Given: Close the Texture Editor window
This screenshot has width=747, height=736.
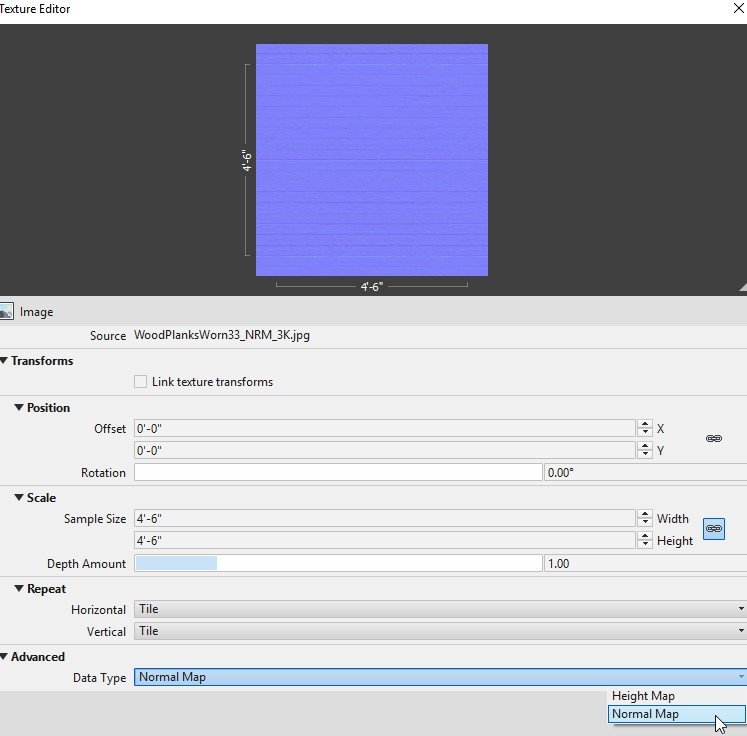Looking at the screenshot, I should point(738,8).
